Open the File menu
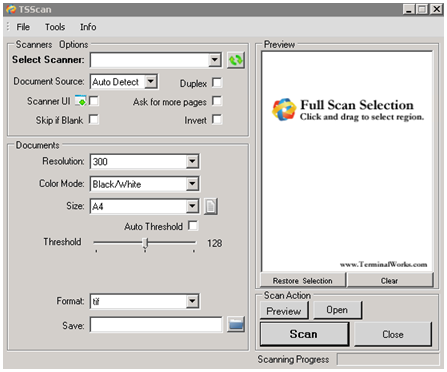The height and width of the screenshot is (372, 447). 23,27
